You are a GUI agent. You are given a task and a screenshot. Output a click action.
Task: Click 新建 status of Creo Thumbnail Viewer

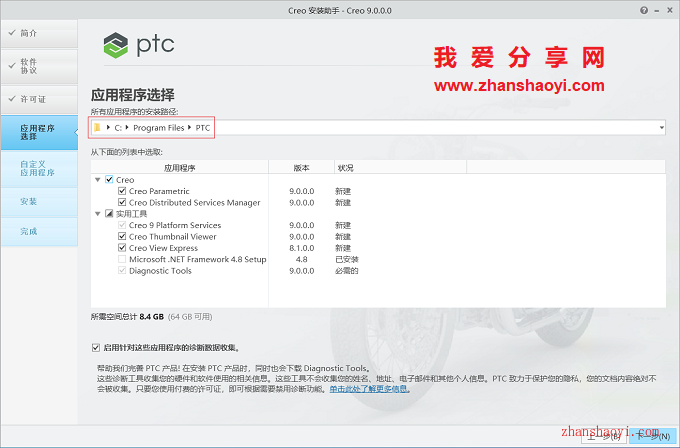point(343,237)
